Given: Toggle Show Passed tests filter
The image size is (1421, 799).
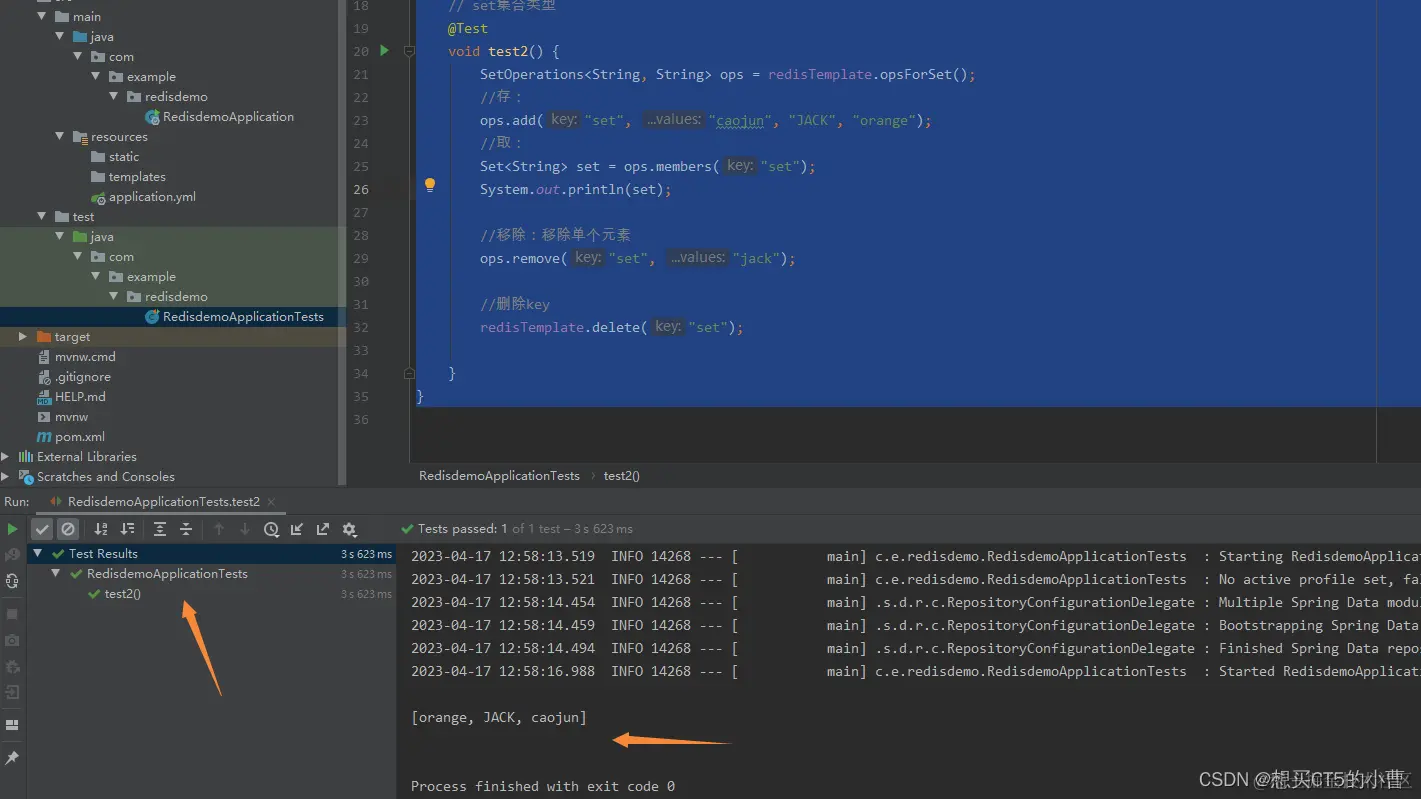Looking at the screenshot, I should [x=42, y=529].
